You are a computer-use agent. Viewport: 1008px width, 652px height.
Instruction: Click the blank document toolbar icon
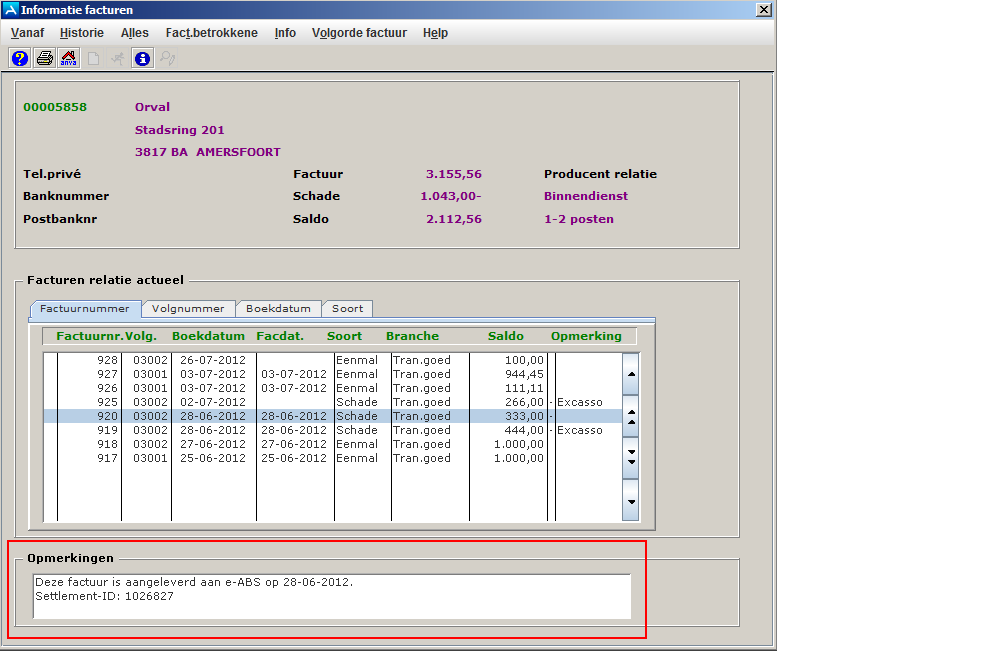[x=94, y=58]
